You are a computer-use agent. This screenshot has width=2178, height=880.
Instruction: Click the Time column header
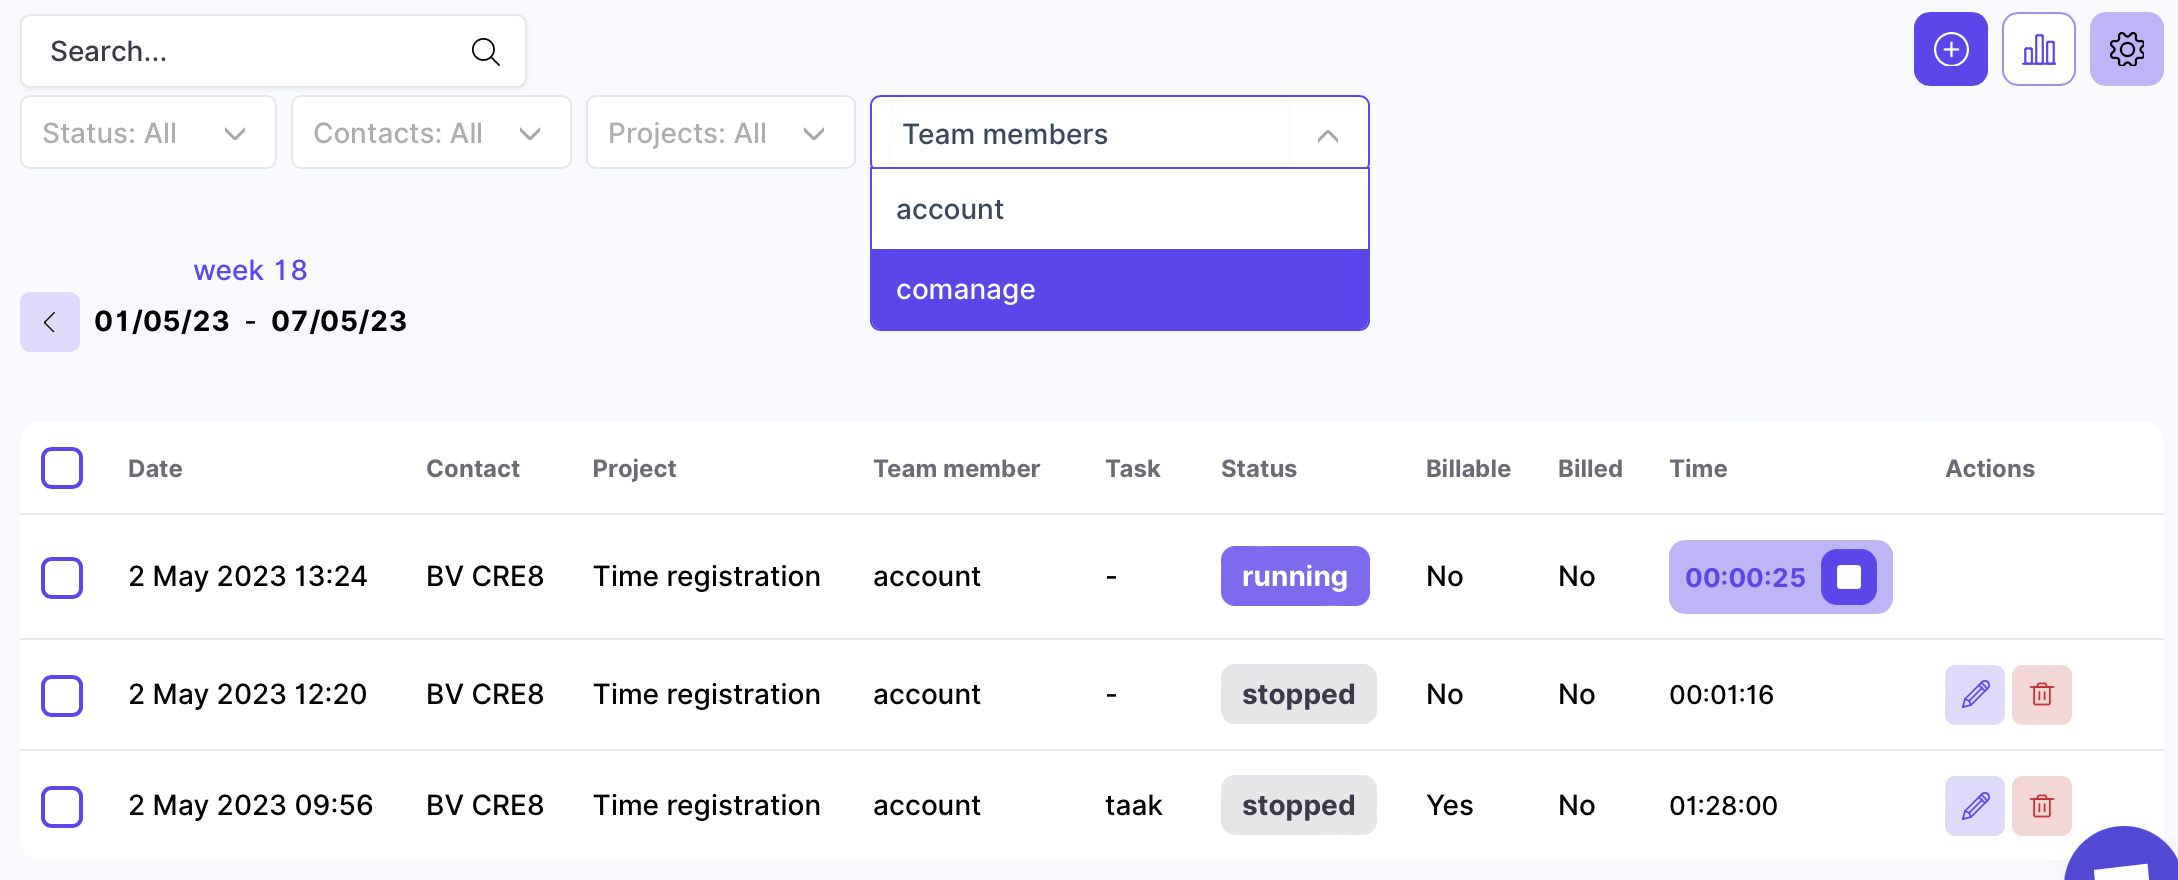click(x=1698, y=468)
